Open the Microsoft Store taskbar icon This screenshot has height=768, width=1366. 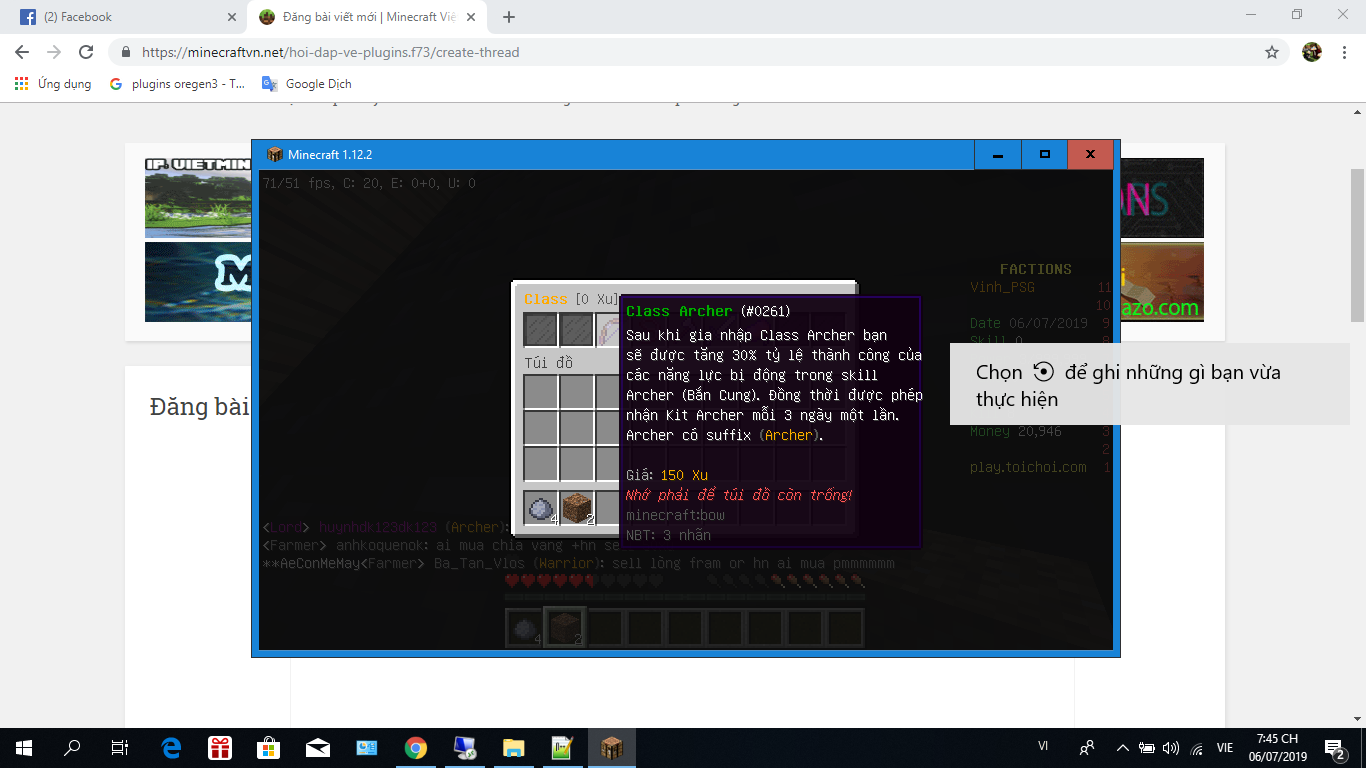pos(268,747)
